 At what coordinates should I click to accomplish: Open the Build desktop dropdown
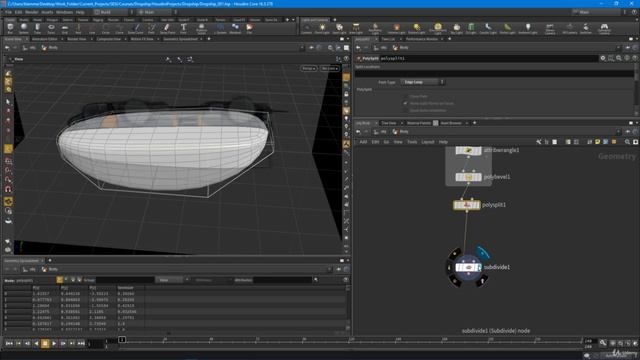pos(114,12)
